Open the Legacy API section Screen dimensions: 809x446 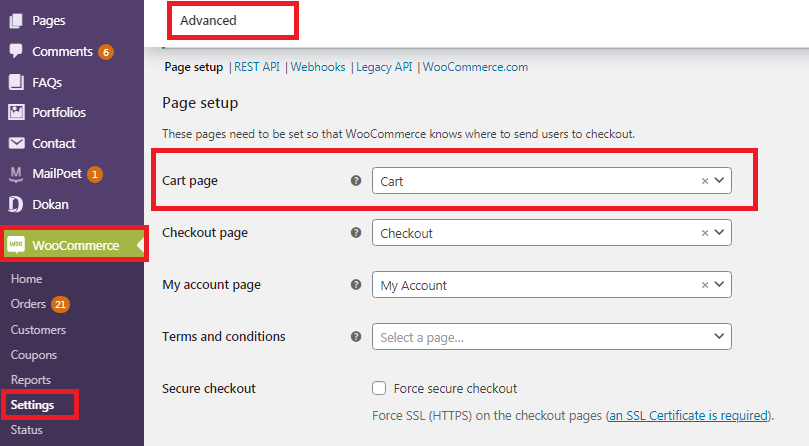pos(384,67)
